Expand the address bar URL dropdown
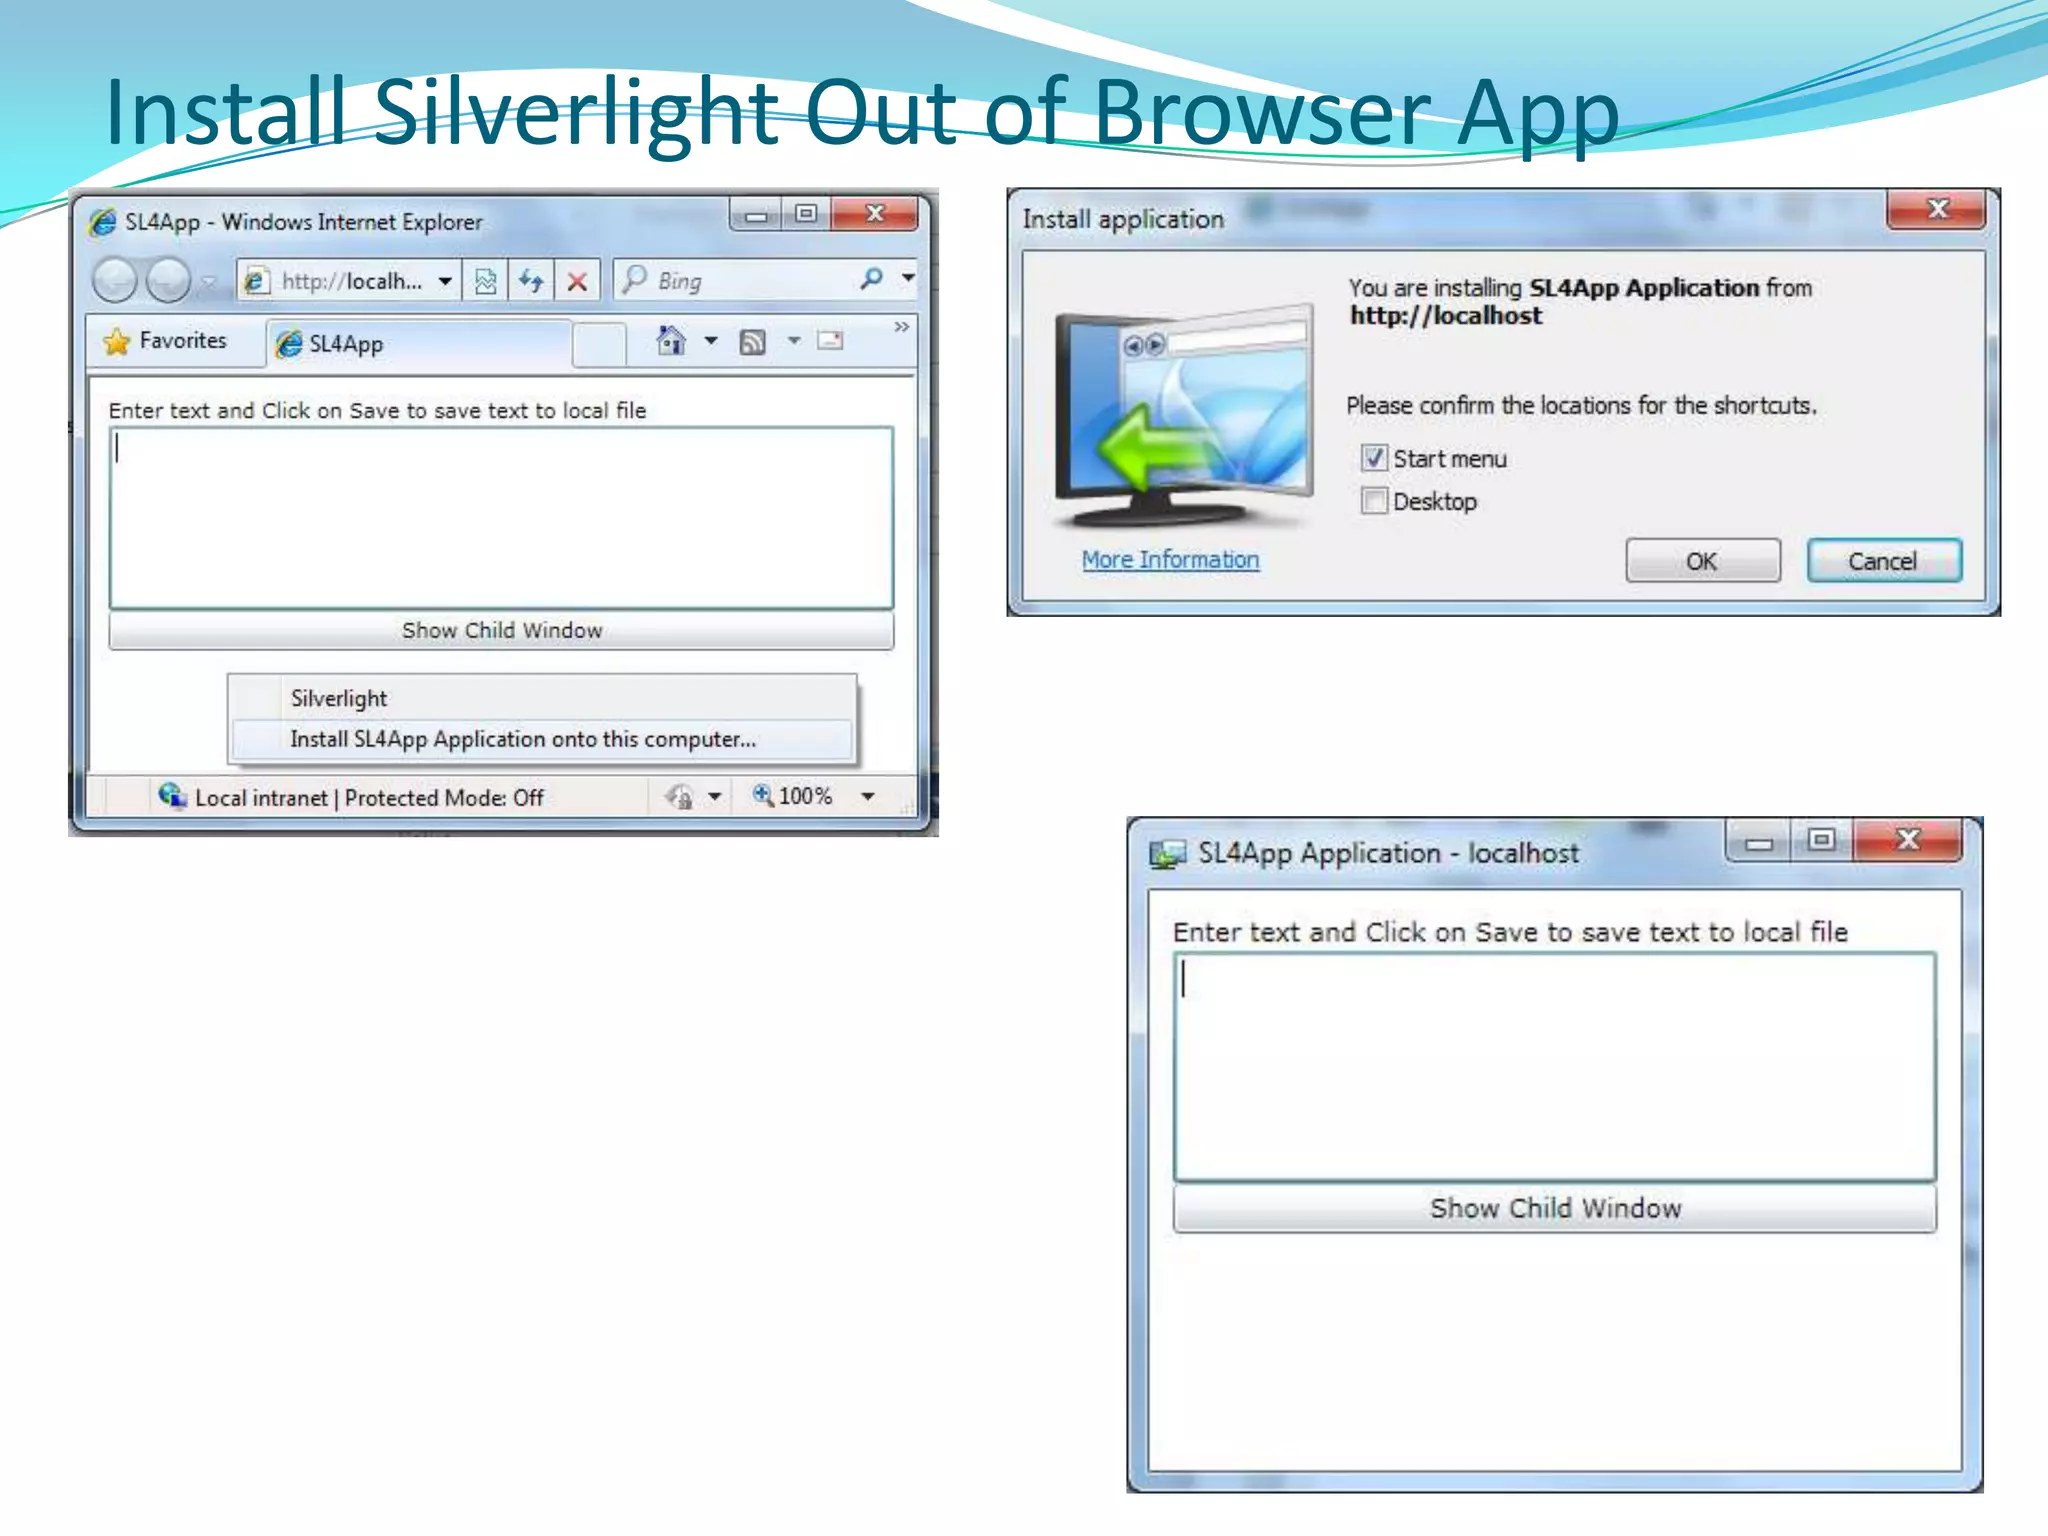Image resolution: width=2048 pixels, height=1536 pixels. point(445,281)
